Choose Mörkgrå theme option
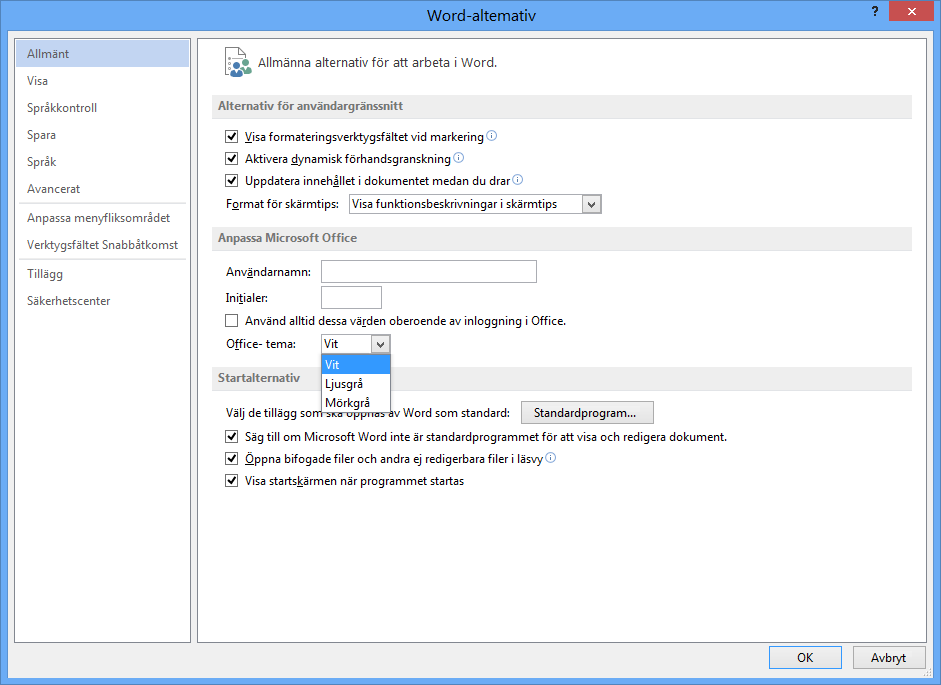The height and width of the screenshot is (685, 941). pos(356,403)
